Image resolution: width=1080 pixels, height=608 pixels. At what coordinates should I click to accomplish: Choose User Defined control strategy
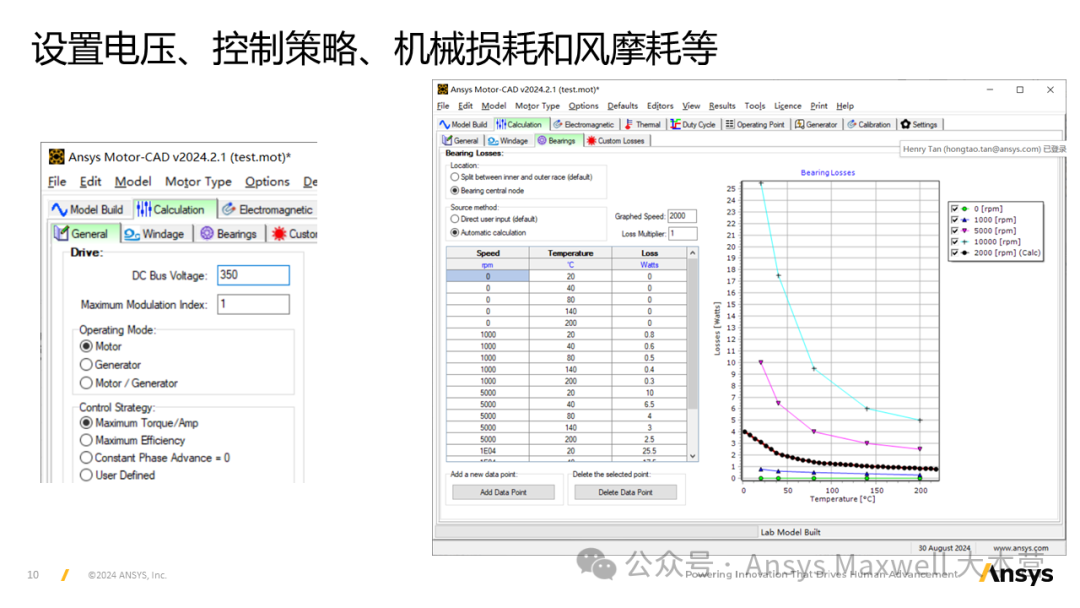click(x=86, y=475)
